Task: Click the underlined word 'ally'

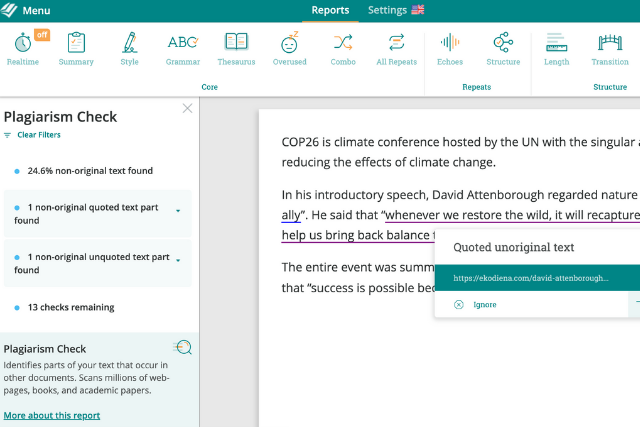Action: 291,215
